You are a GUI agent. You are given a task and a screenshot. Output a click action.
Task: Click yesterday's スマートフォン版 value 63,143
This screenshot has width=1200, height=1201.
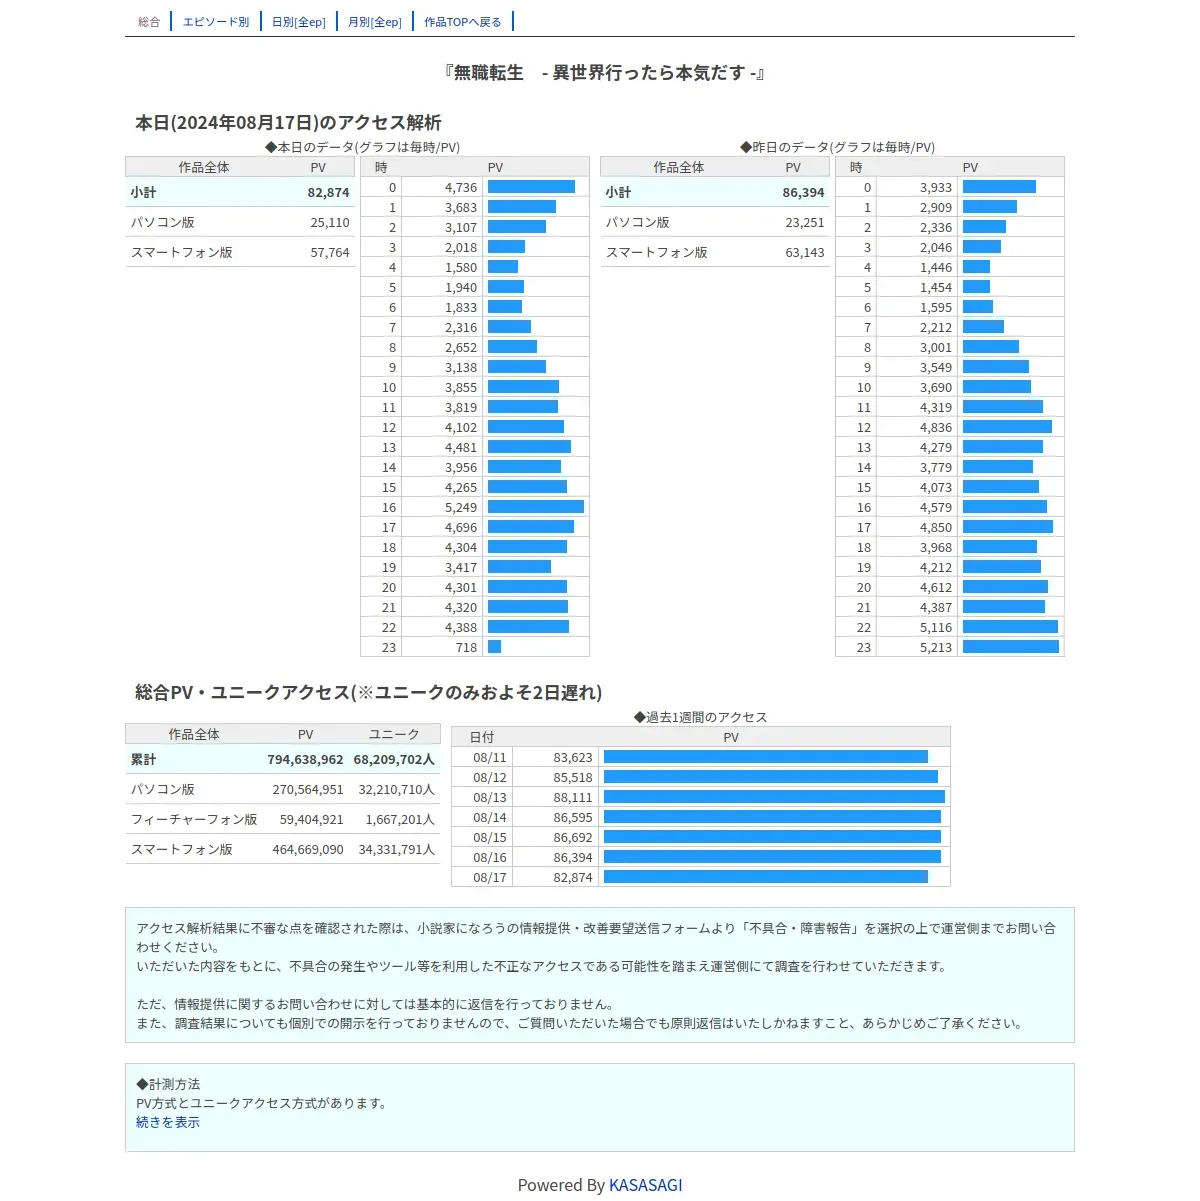(x=805, y=252)
